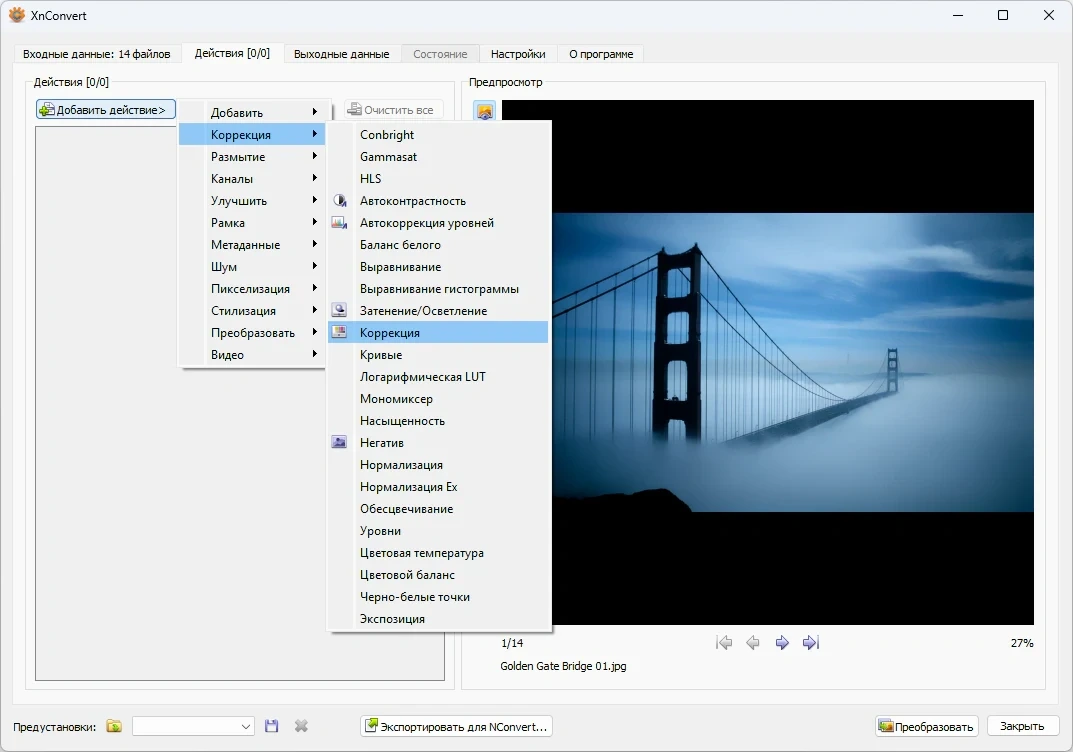Image resolution: width=1073 pixels, height=752 pixels.
Task: Expand the Рамка submenu
Action: (x=252, y=222)
